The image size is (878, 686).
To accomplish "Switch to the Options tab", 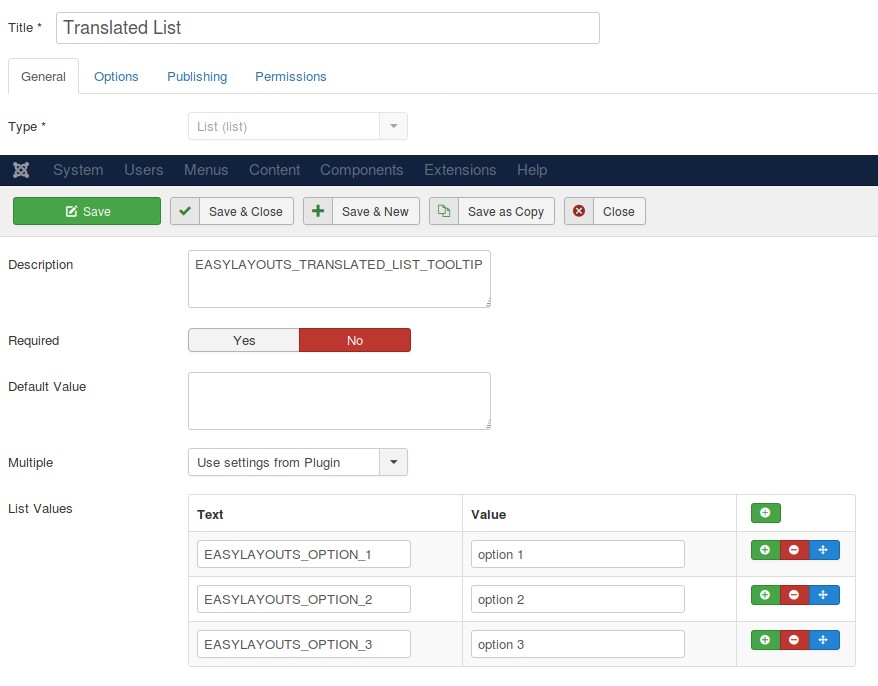I will click(x=116, y=77).
